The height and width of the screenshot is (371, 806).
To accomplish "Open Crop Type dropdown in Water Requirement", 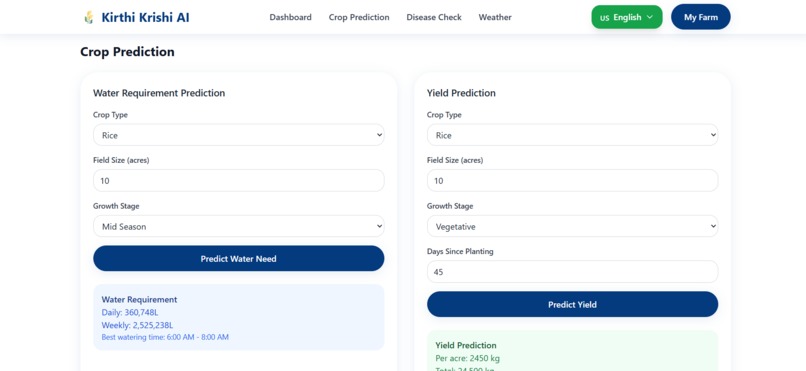I will click(239, 135).
